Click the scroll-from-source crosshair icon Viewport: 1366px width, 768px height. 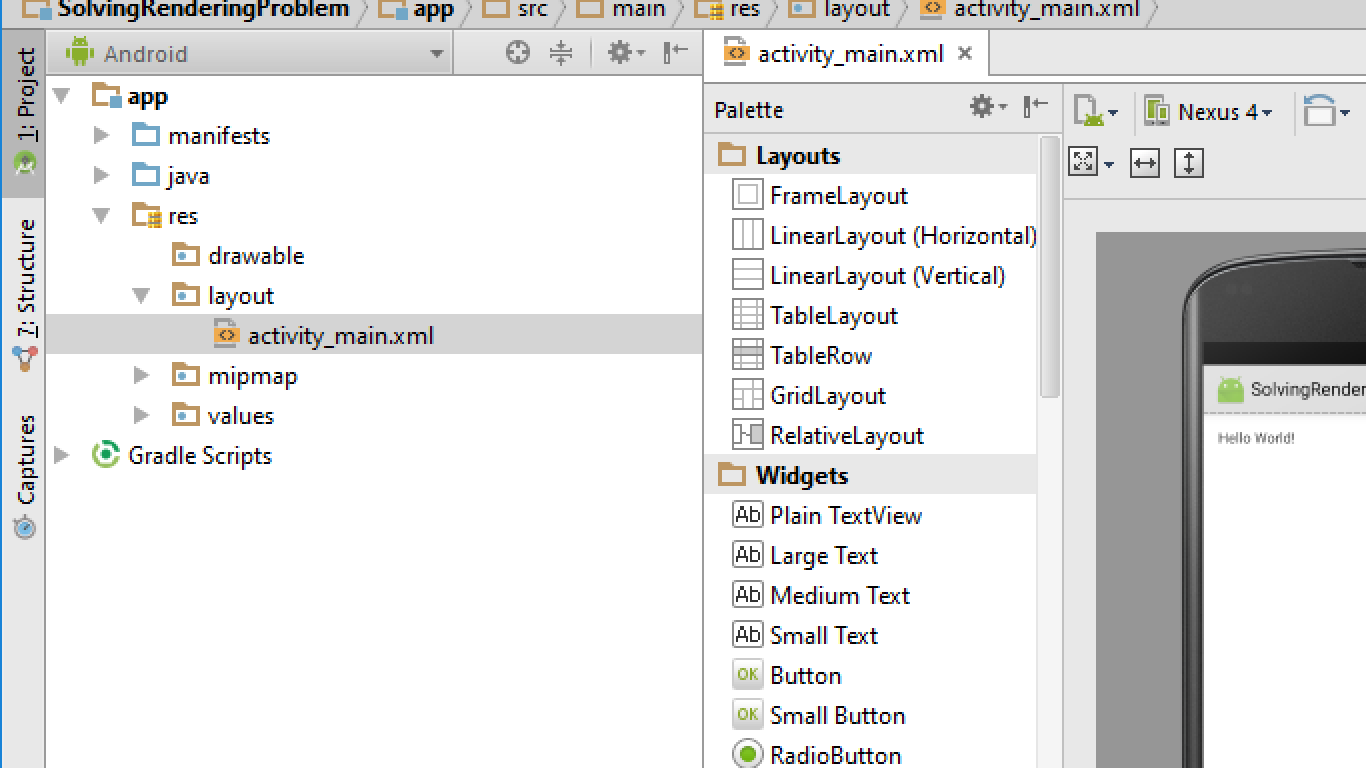[x=518, y=53]
